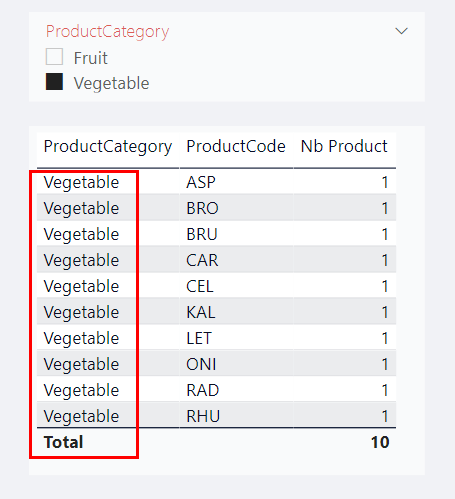Sort by Nb Product column header

point(344,146)
